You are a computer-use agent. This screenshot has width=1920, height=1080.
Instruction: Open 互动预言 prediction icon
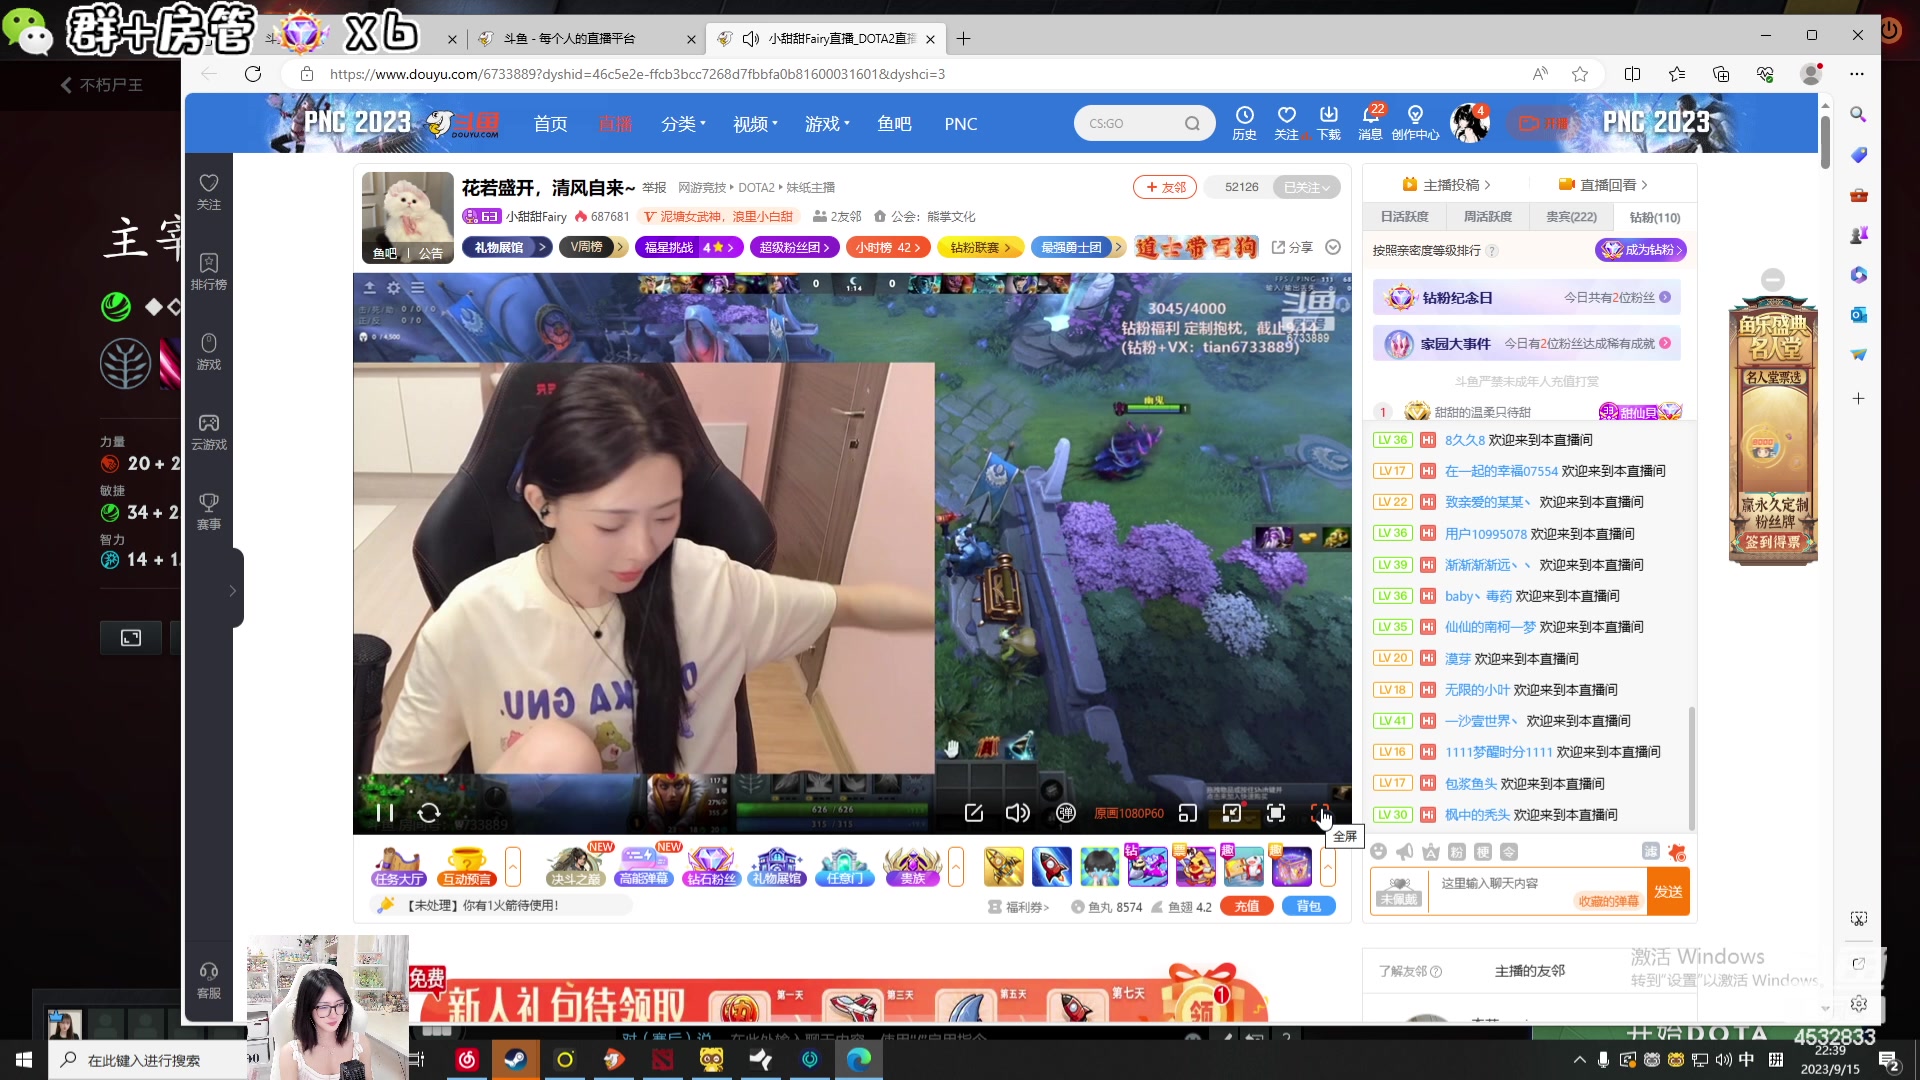click(x=467, y=866)
